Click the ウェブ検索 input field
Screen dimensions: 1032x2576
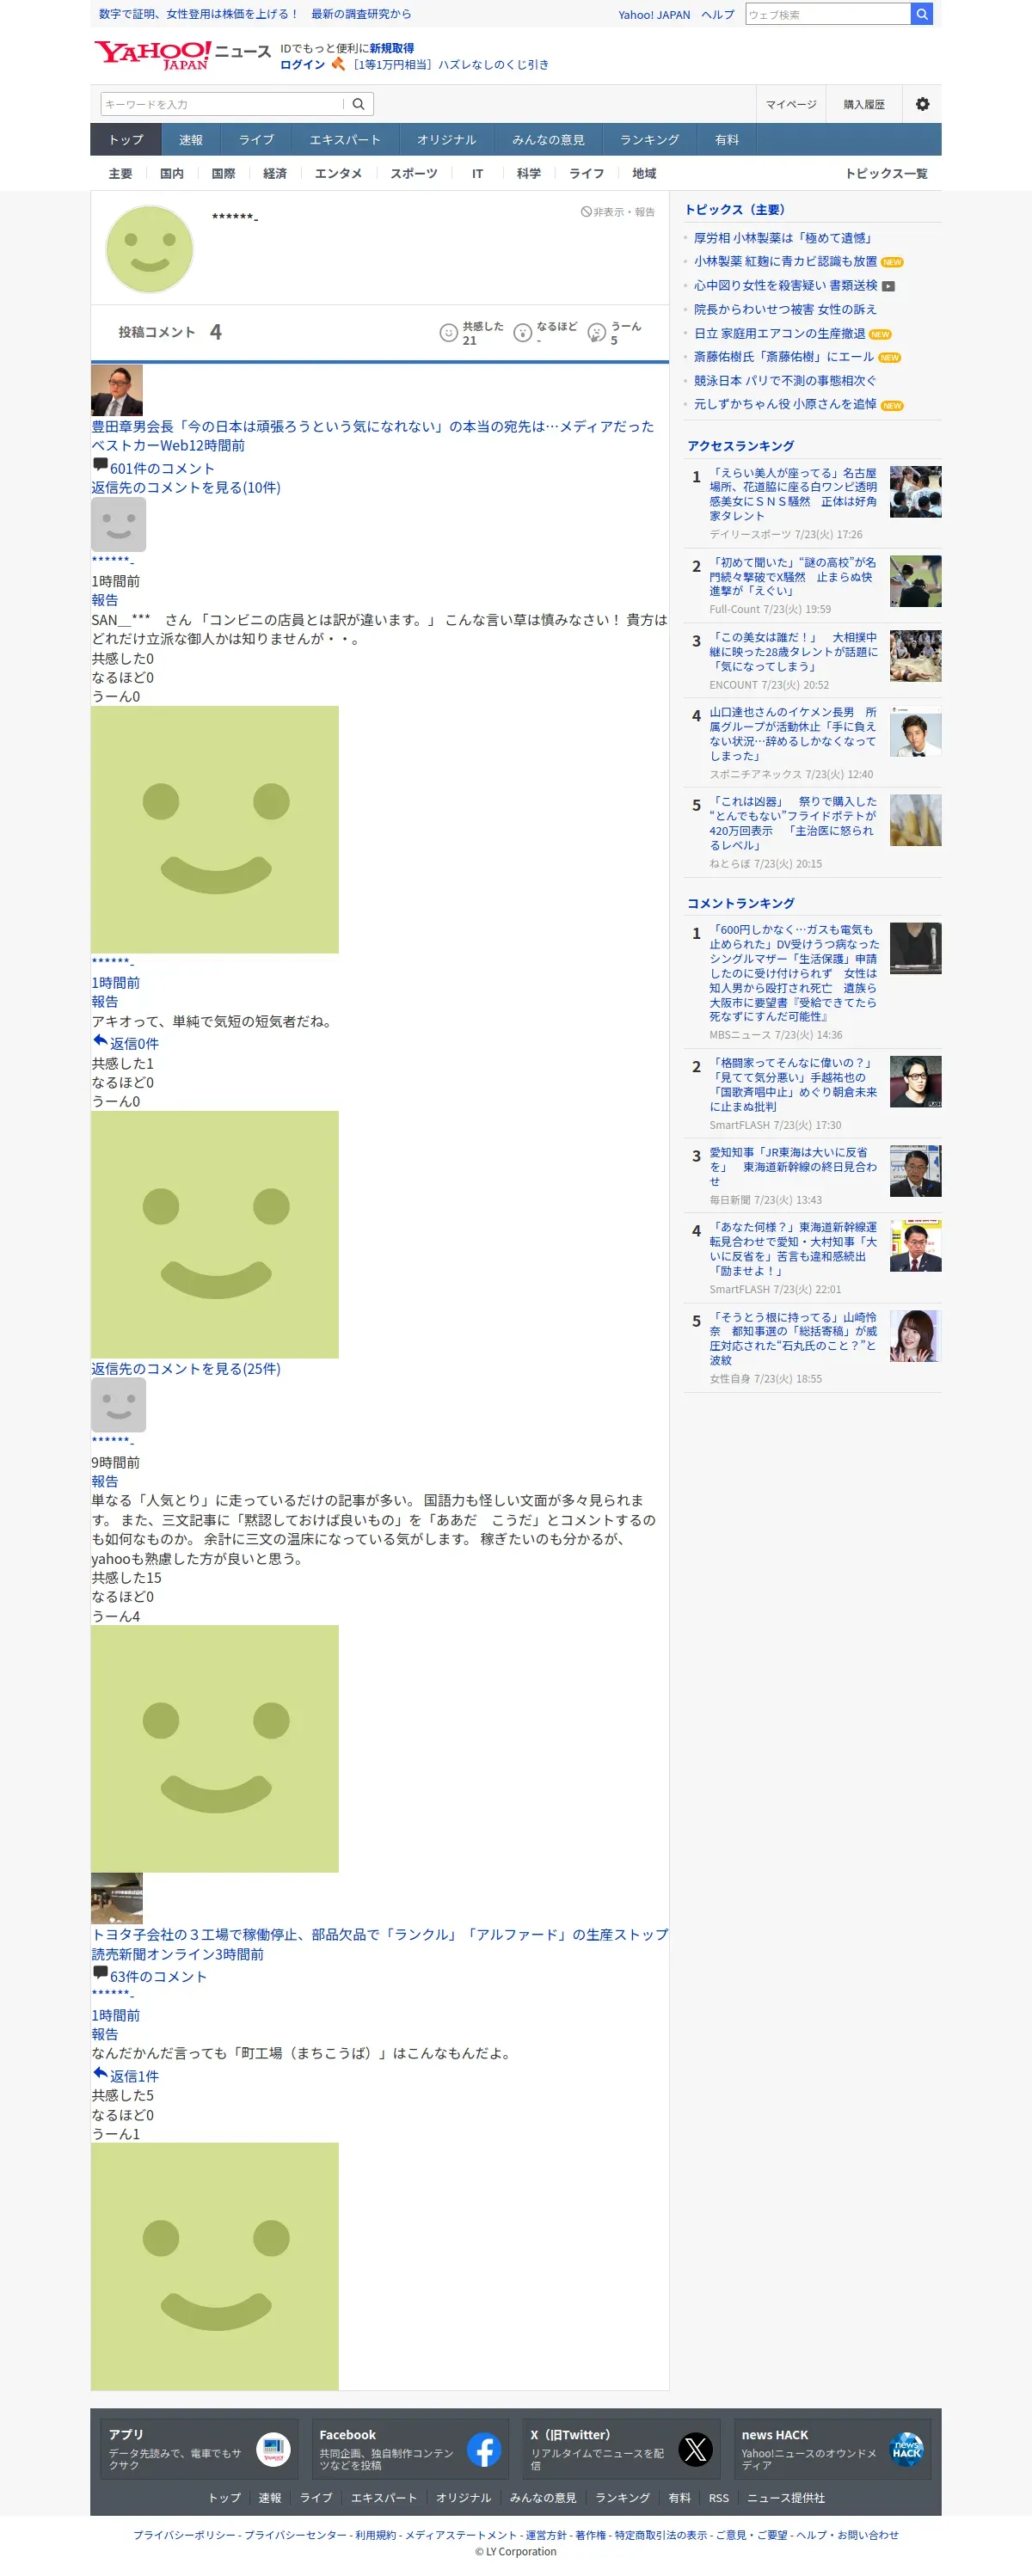coord(828,14)
